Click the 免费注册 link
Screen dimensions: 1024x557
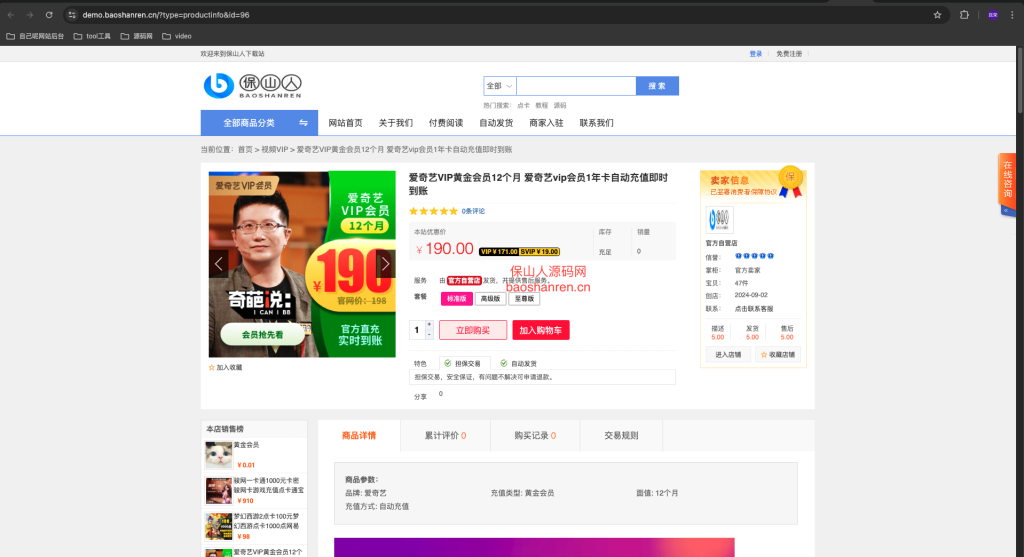pyautogui.click(x=789, y=54)
